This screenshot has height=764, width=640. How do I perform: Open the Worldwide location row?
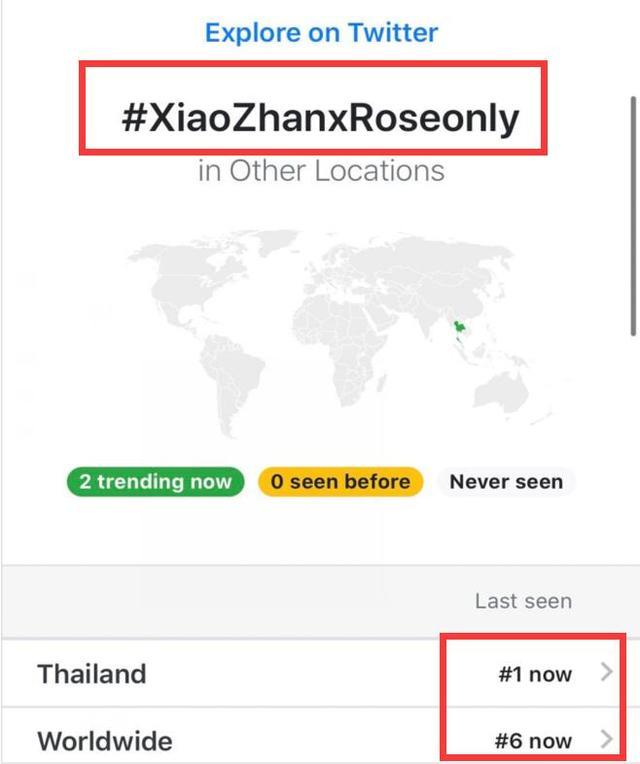[104, 741]
